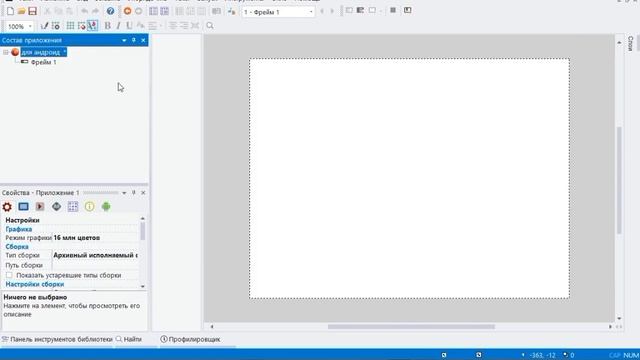Viewport: 640px width, 360px height.
Task: Click 'NUM' indicator in the status bar
Action: point(631,355)
